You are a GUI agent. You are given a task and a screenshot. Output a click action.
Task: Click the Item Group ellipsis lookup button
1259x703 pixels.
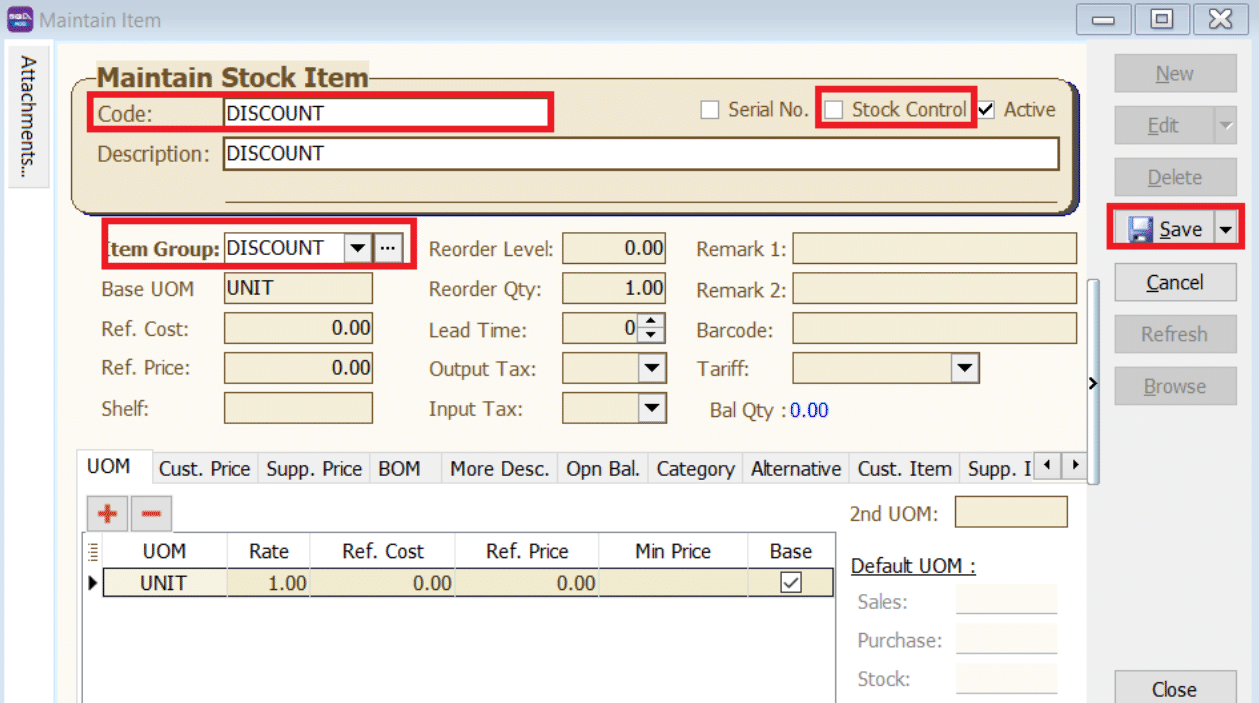pos(387,248)
